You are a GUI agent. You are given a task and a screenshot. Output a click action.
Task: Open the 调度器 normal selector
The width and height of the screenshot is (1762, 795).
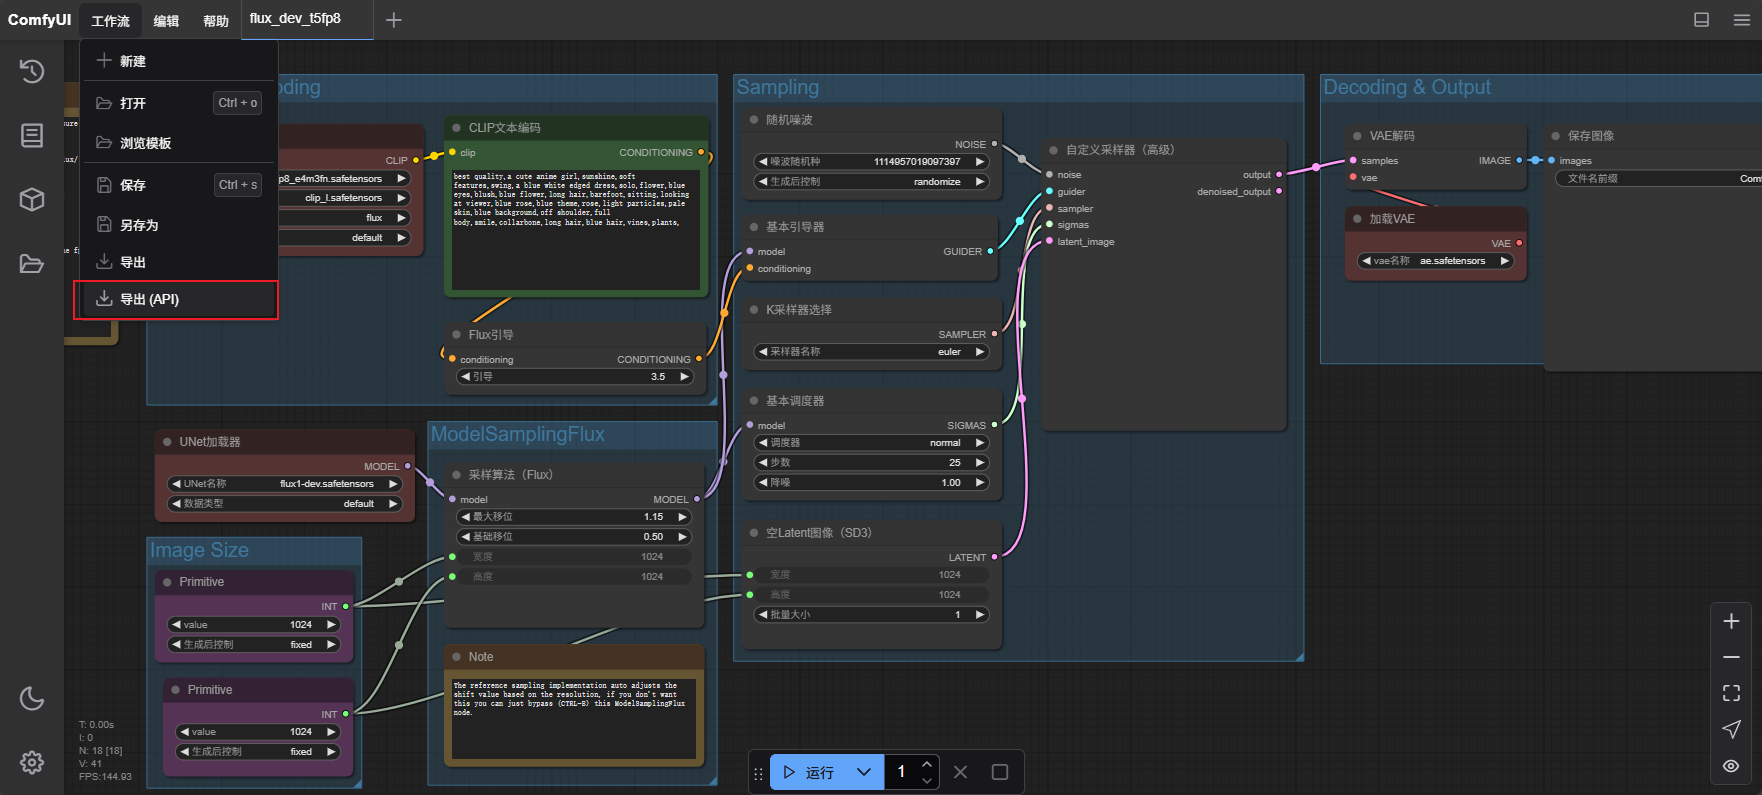870,443
